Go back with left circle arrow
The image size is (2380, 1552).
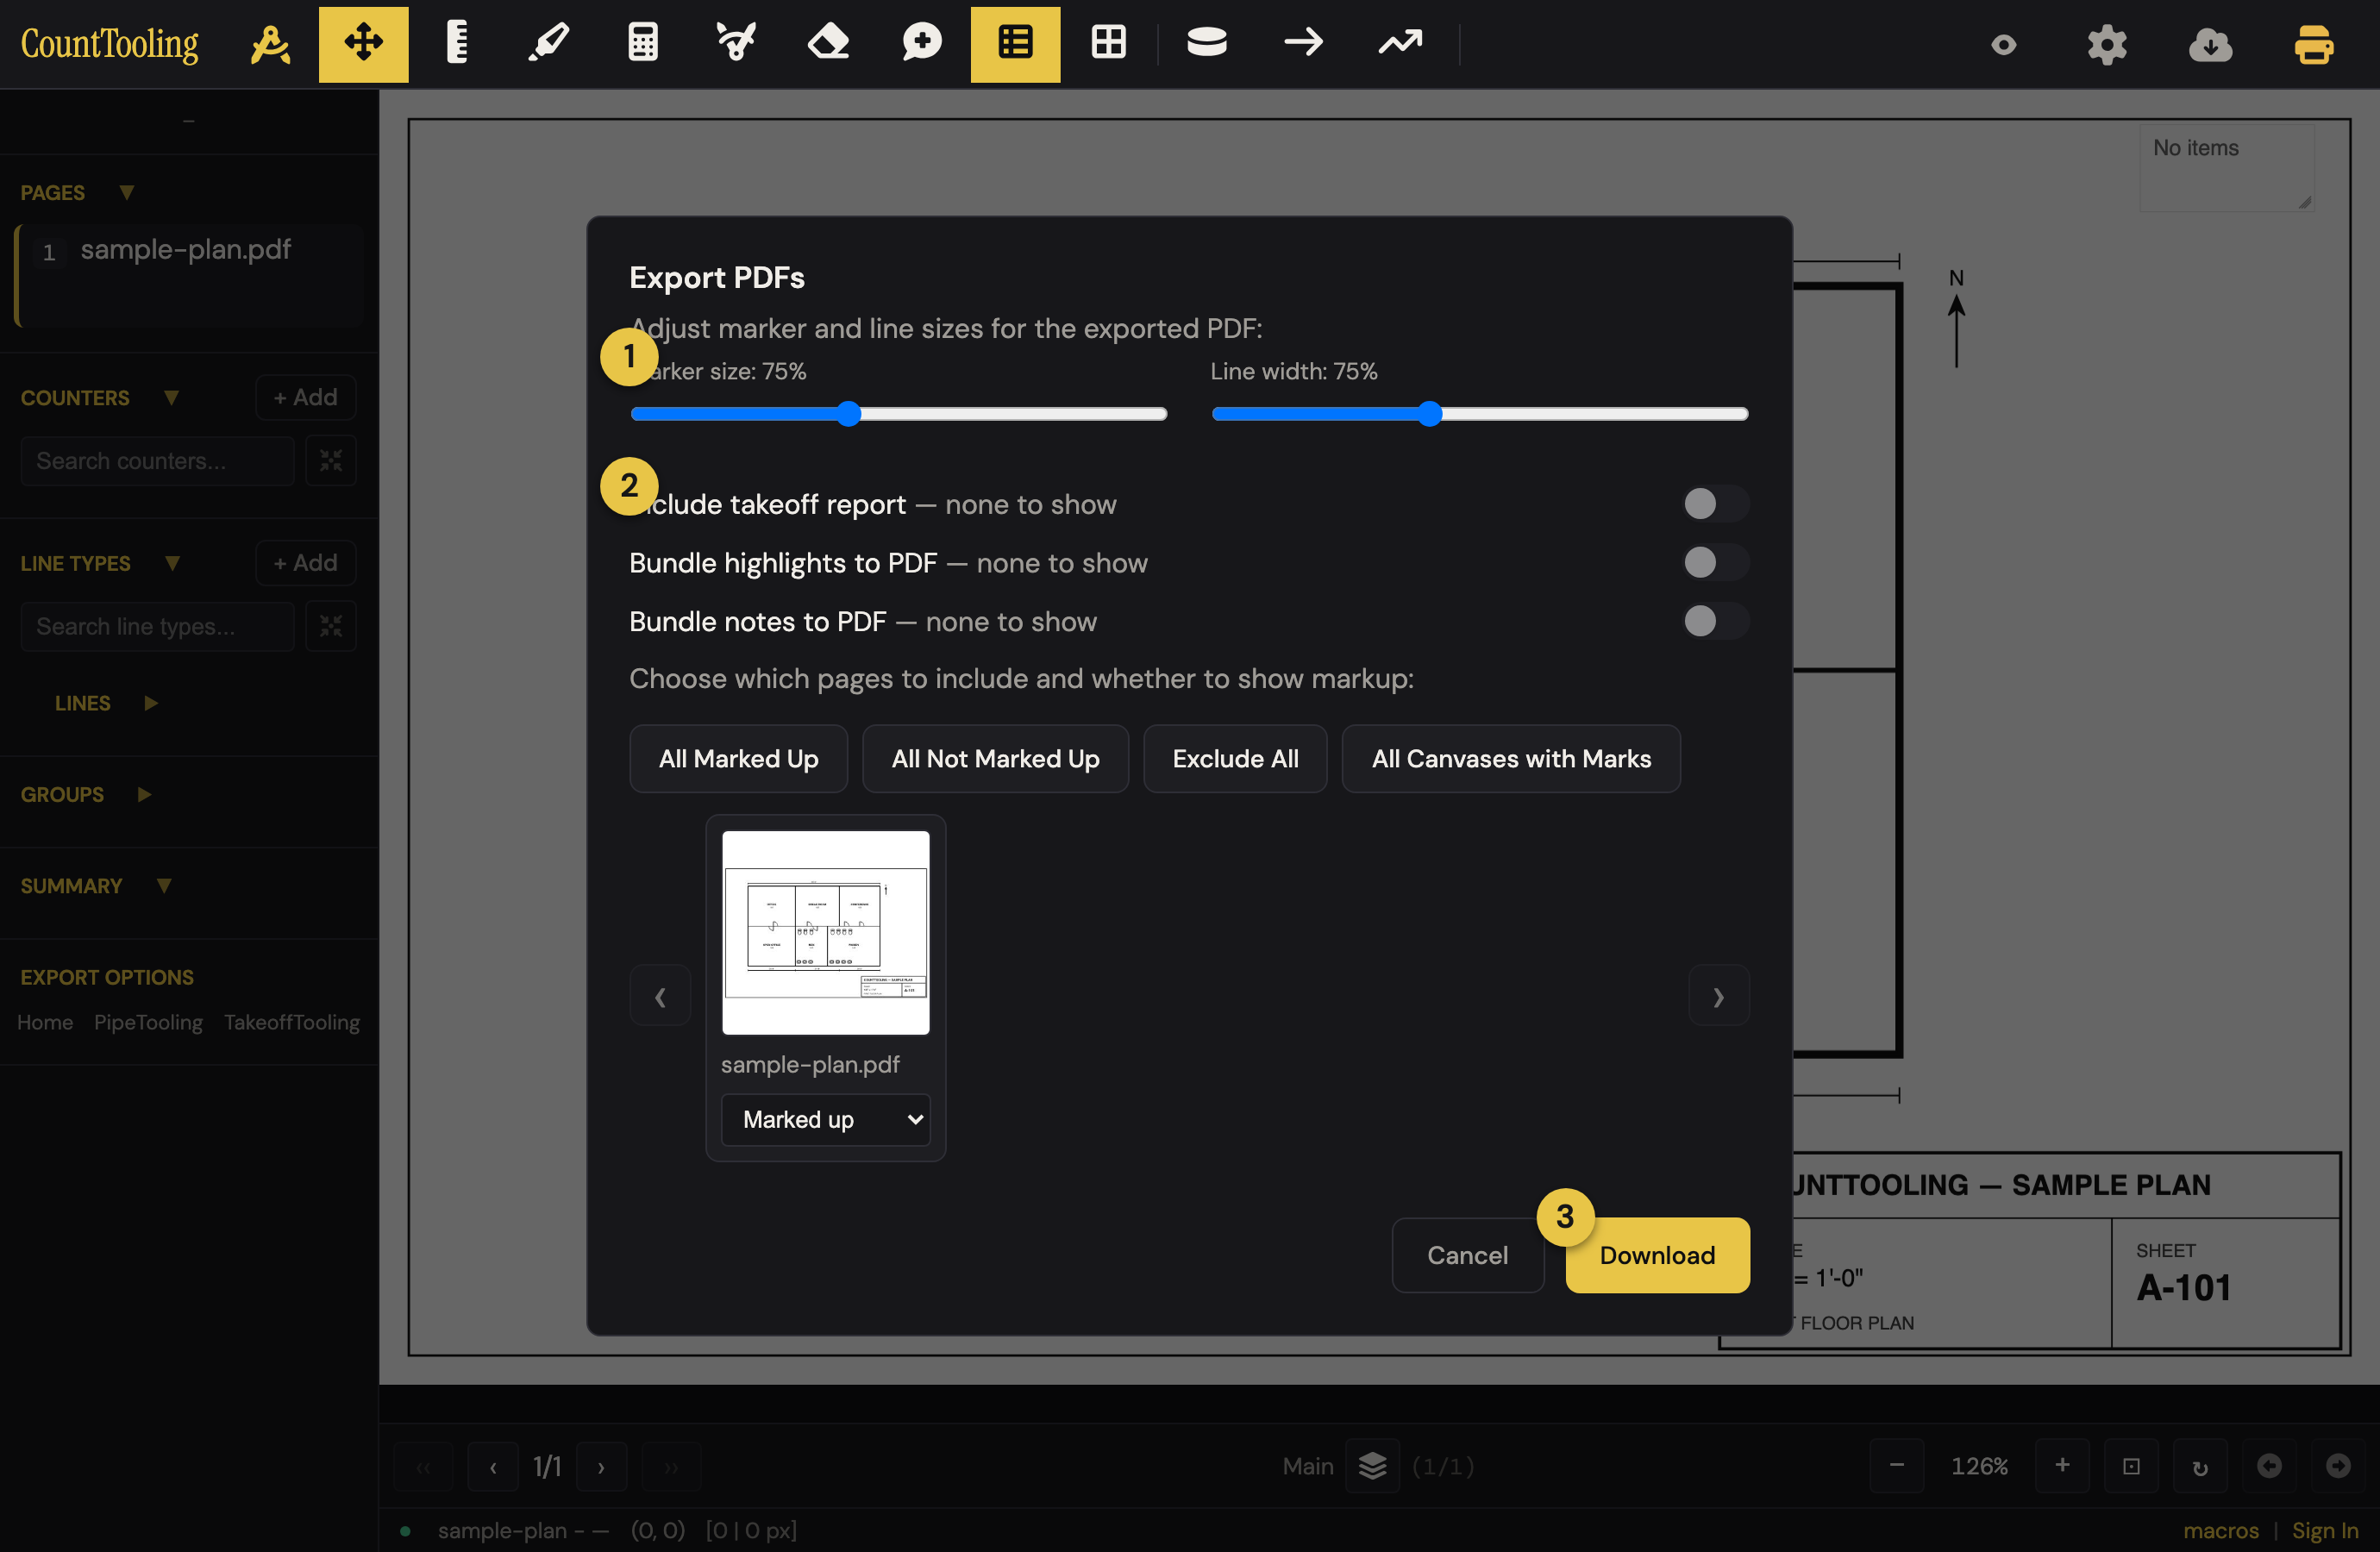(2269, 1466)
